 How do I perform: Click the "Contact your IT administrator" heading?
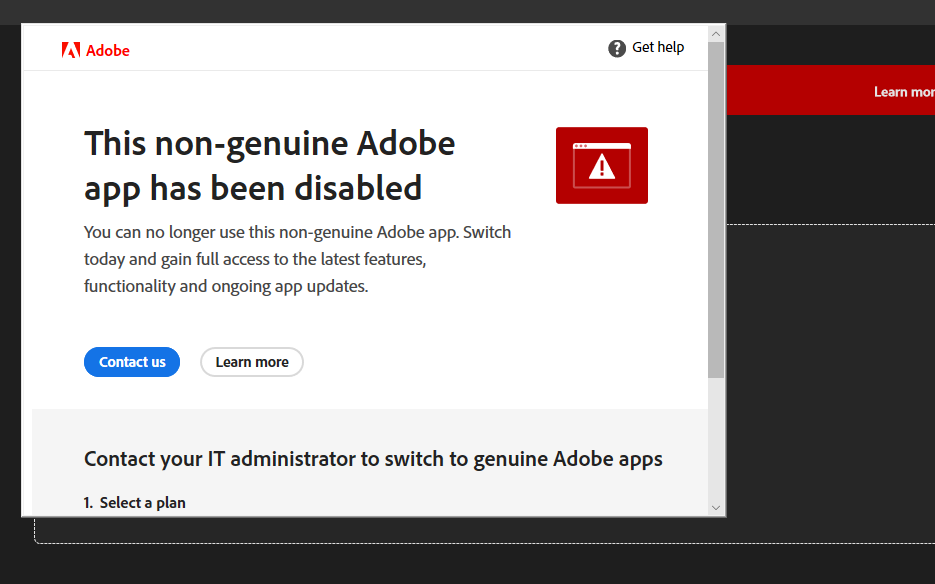click(373, 459)
